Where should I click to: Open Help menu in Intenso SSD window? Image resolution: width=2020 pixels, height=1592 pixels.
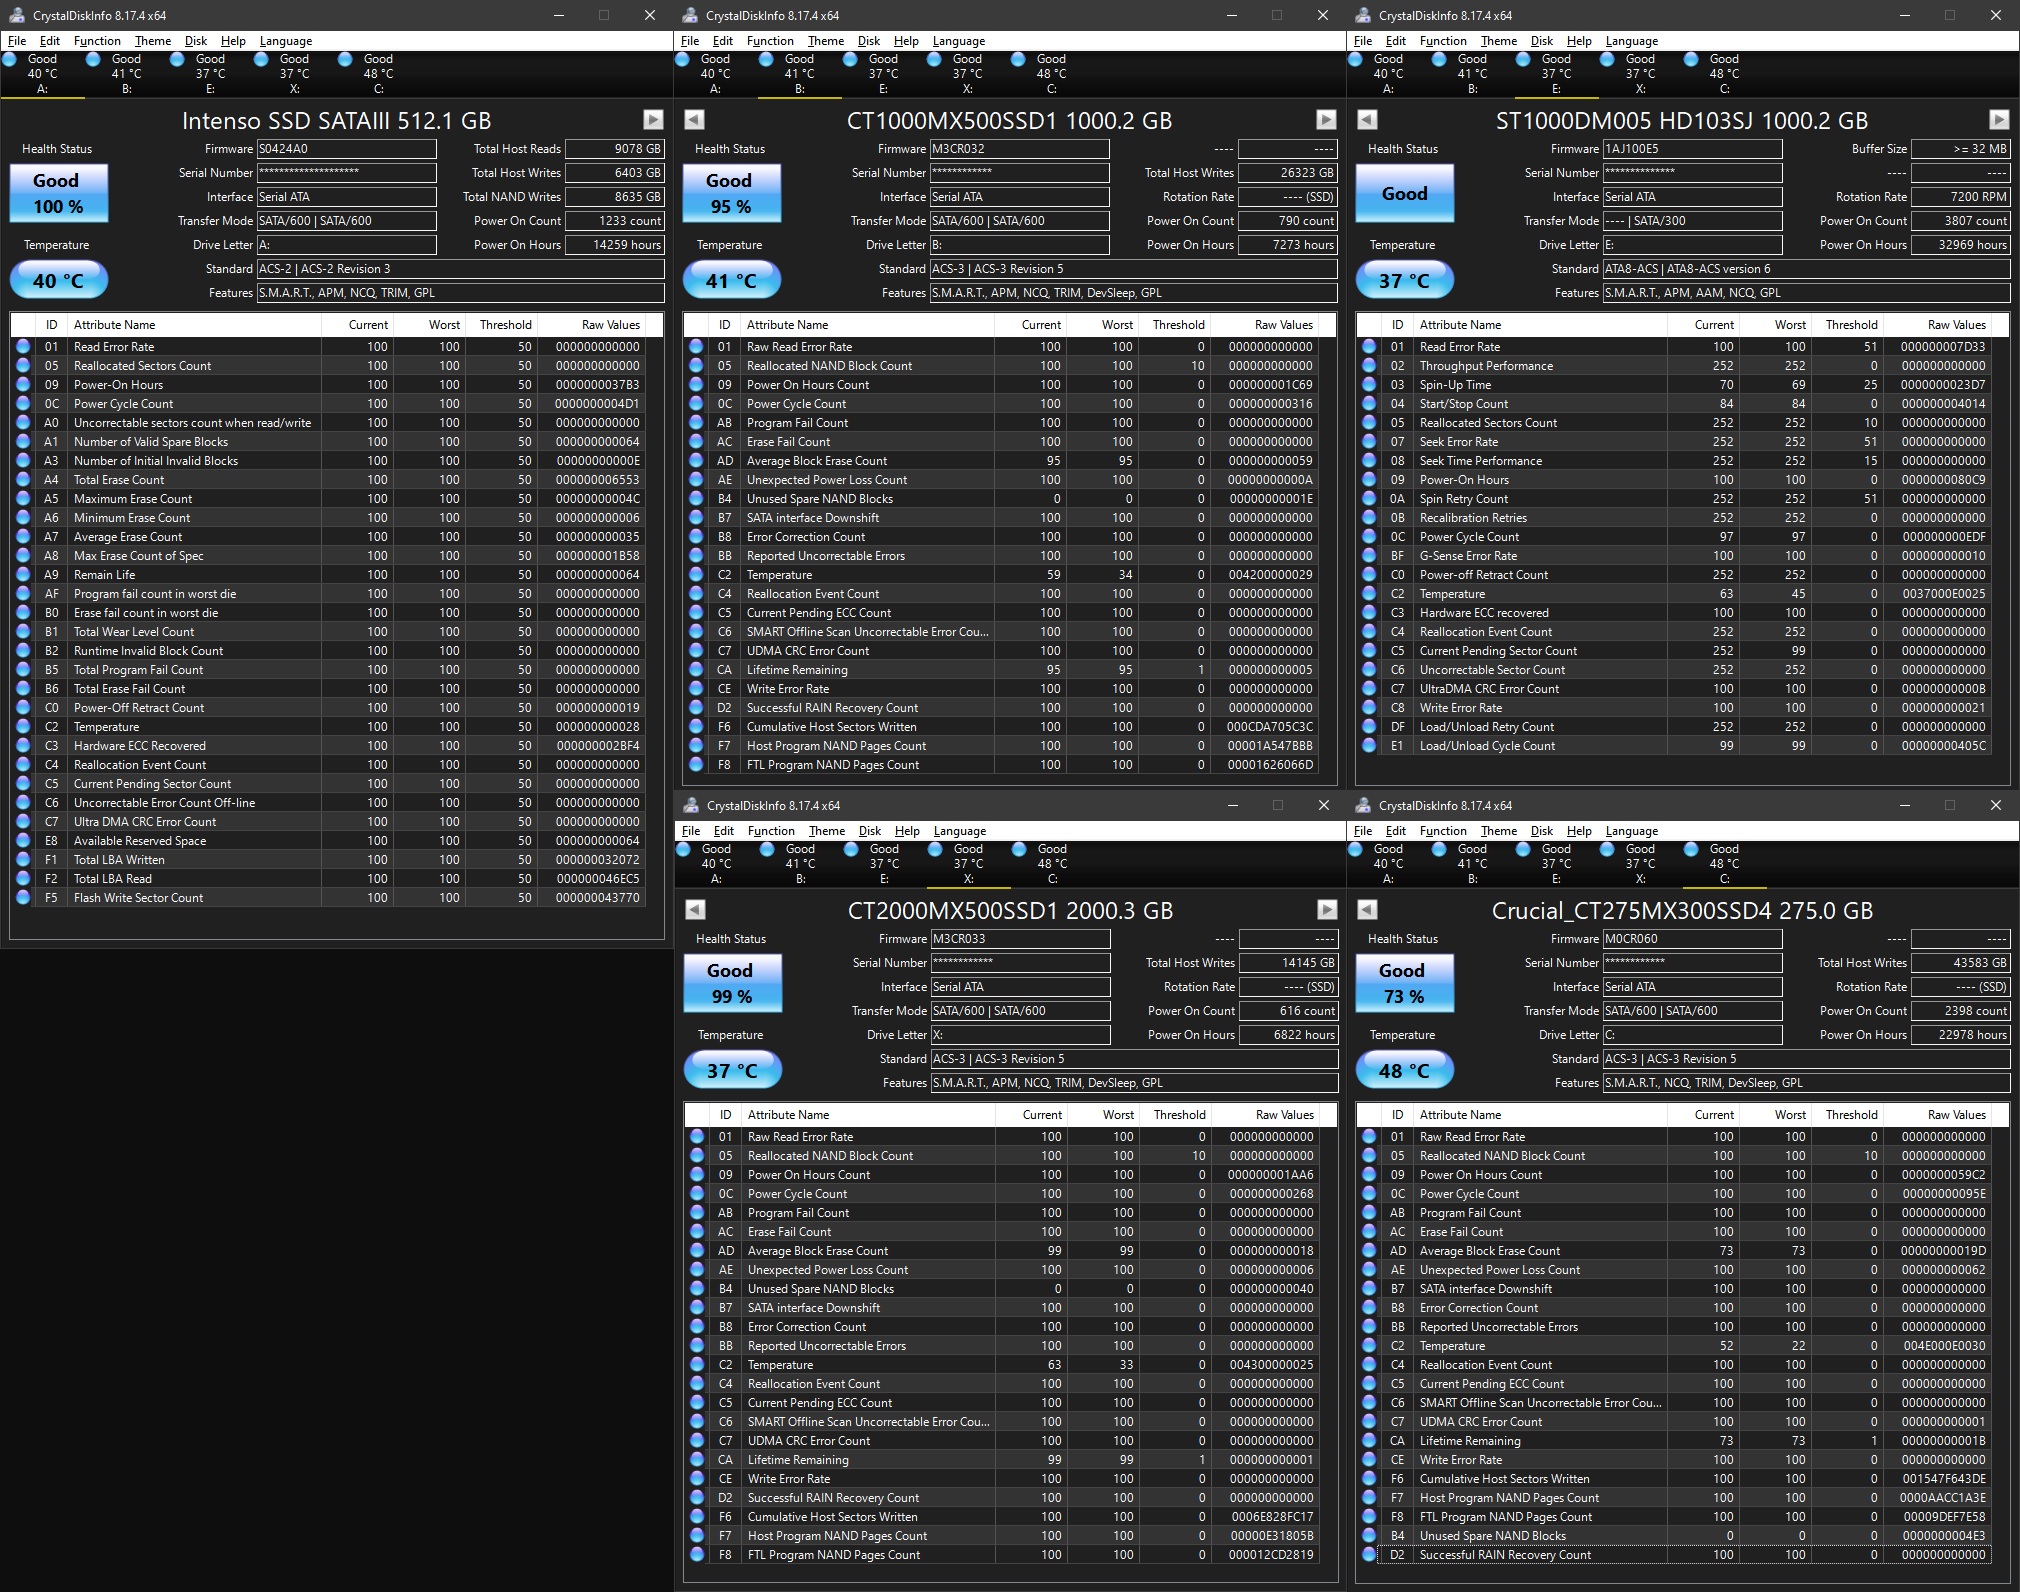[233, 41]
